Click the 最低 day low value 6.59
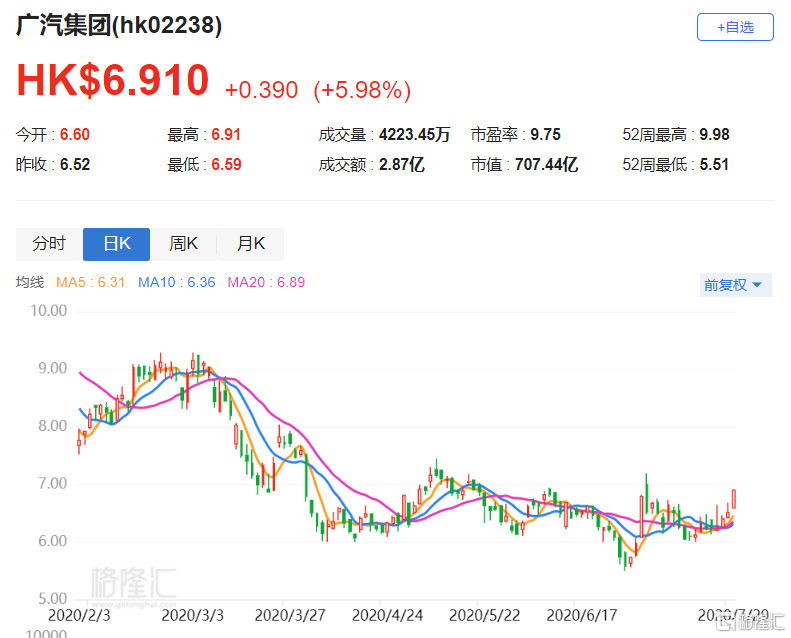 (x=226, y=164)
